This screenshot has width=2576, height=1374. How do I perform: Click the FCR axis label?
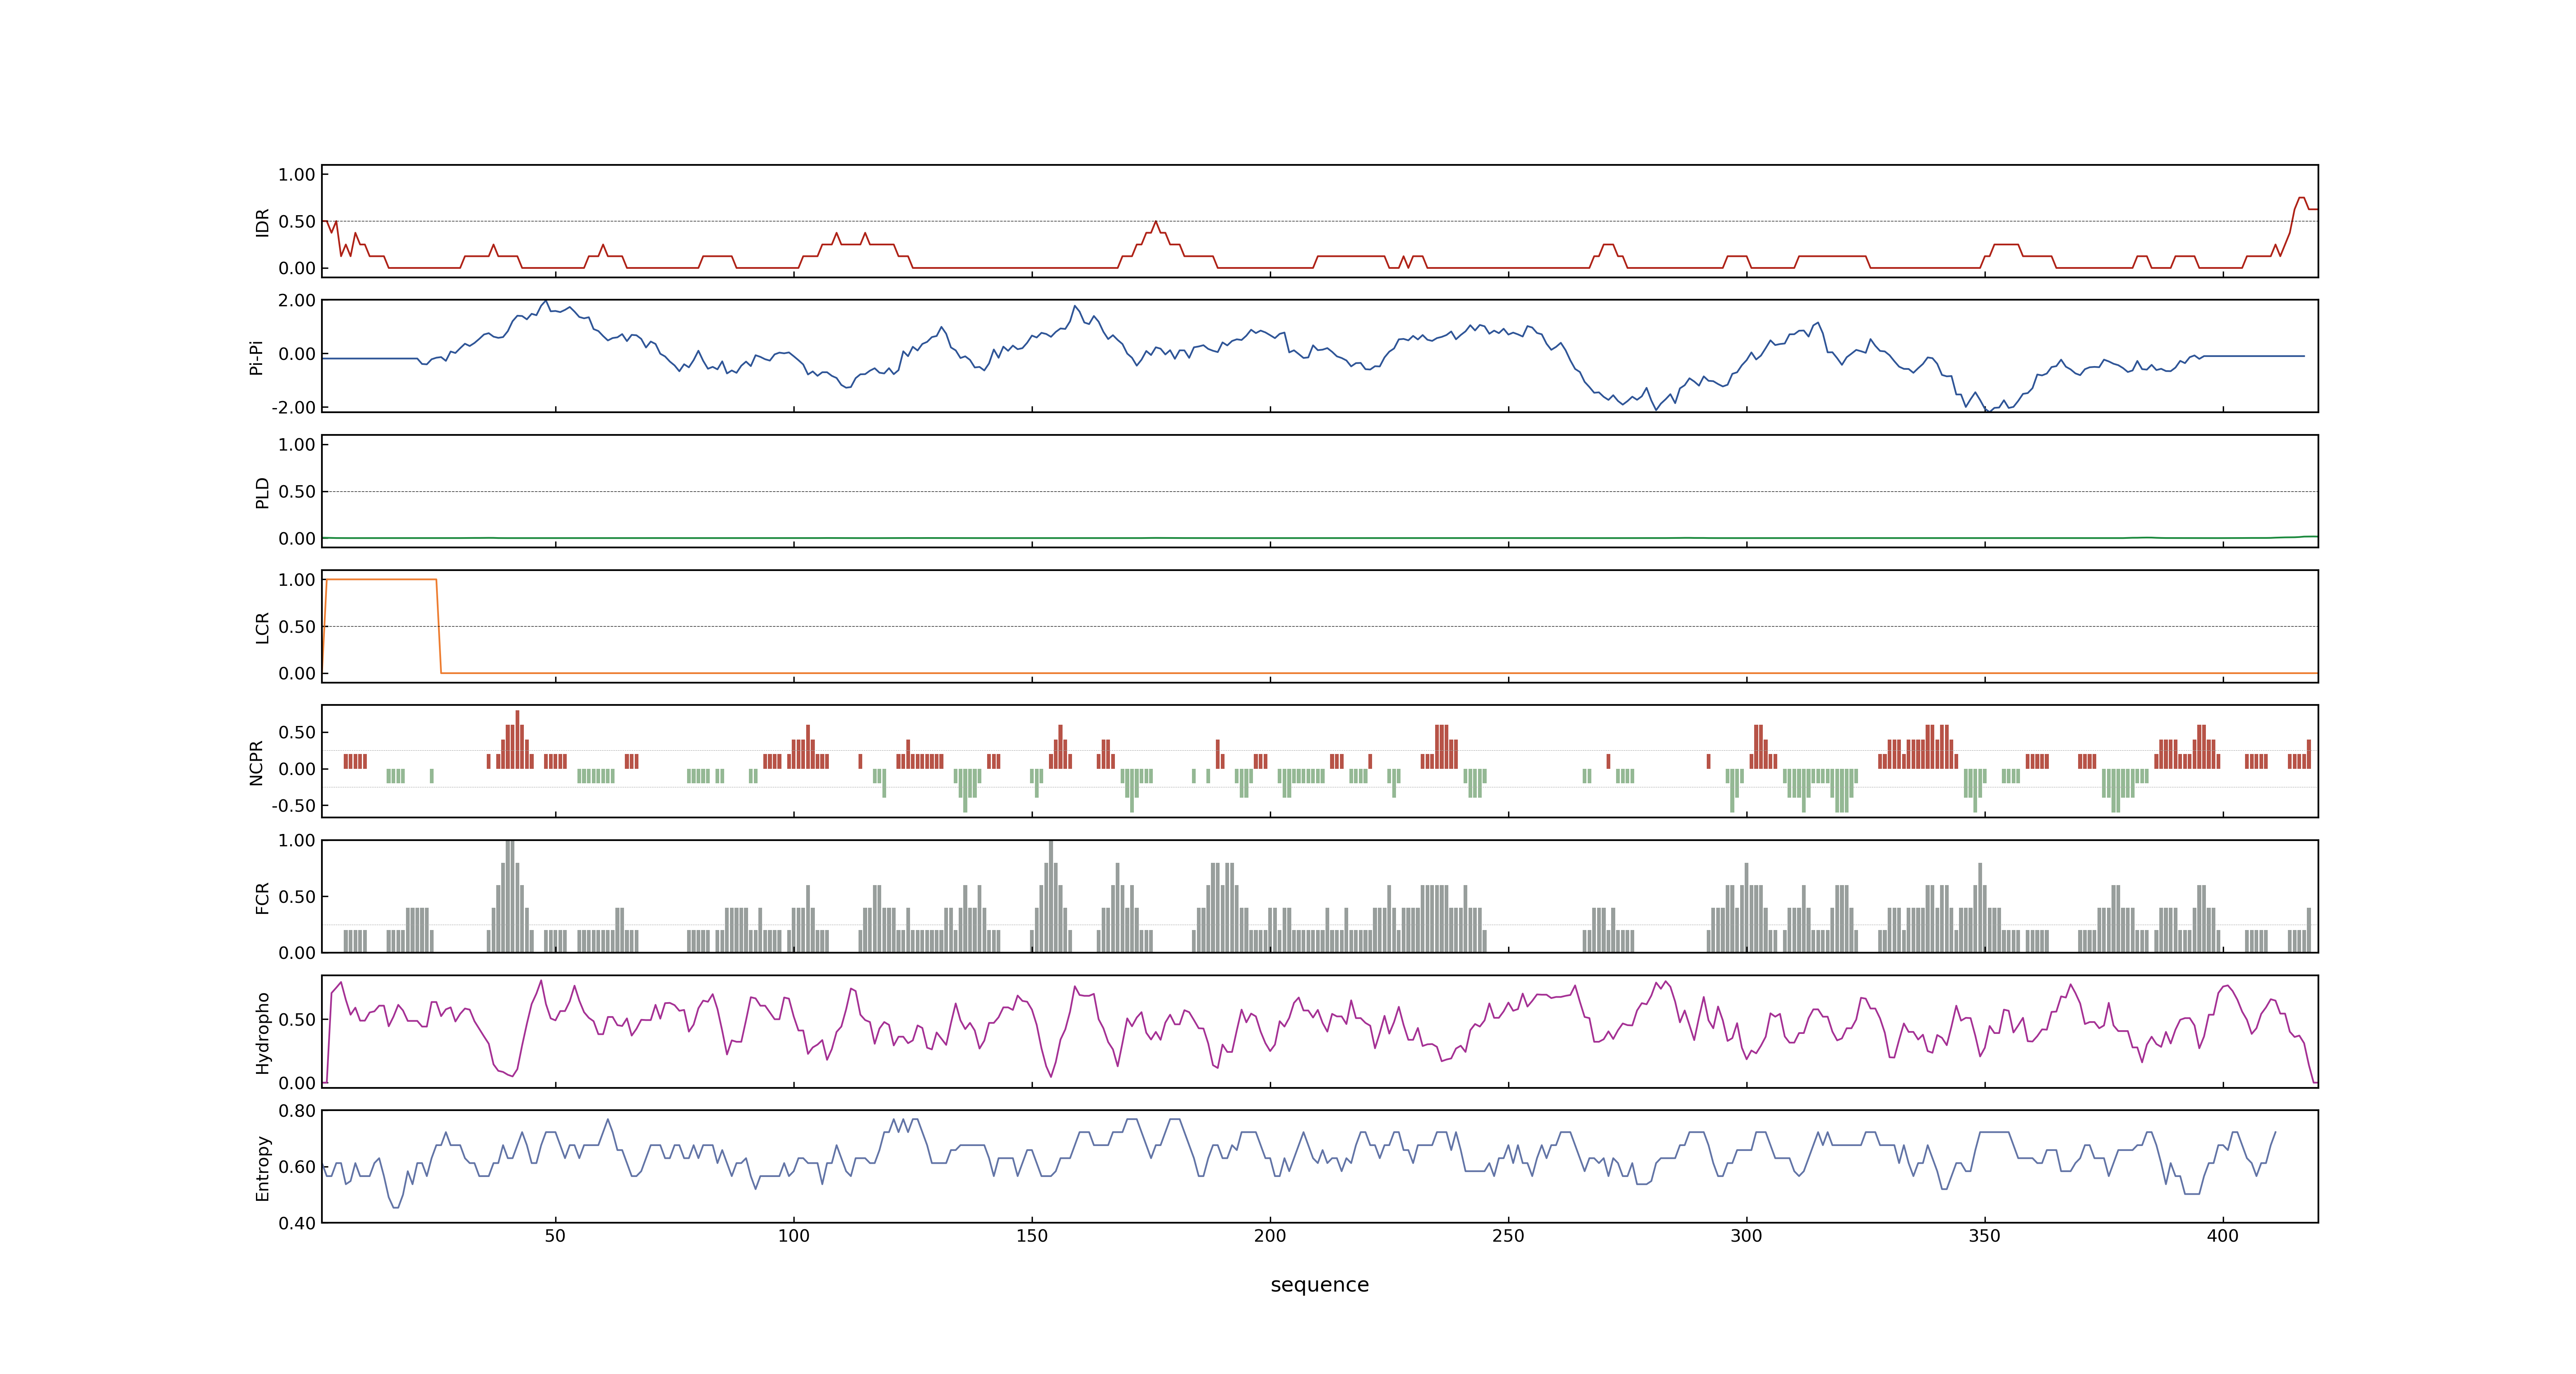(x=263, y=897)
